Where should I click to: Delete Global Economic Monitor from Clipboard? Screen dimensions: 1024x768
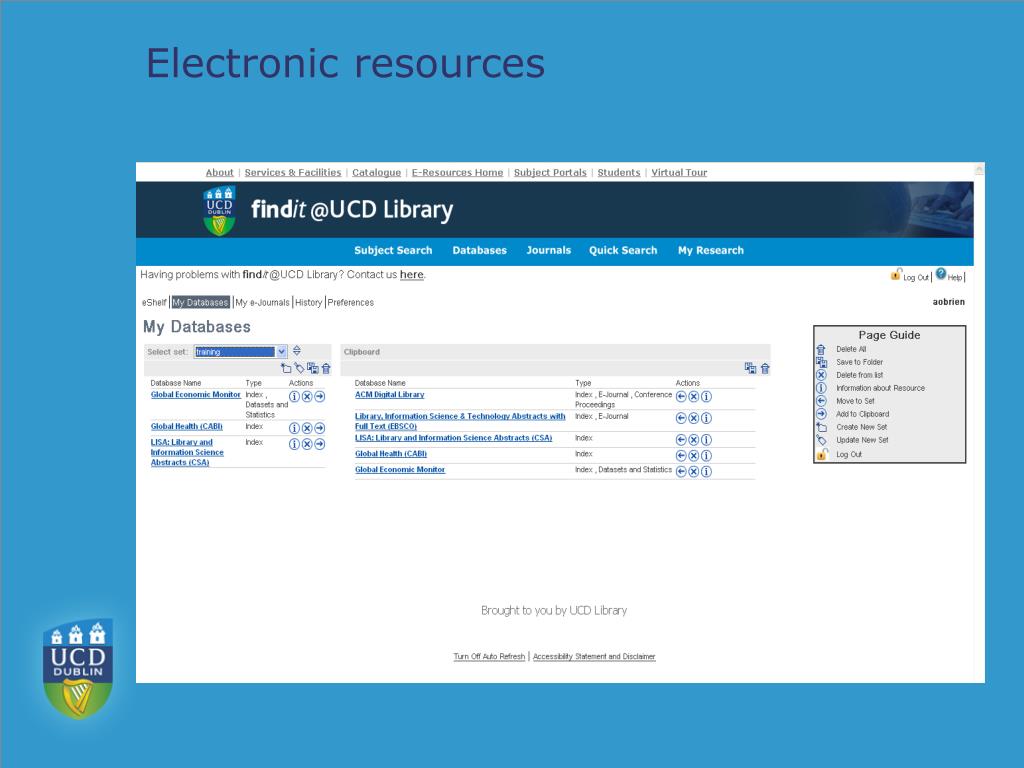(694, 472)
